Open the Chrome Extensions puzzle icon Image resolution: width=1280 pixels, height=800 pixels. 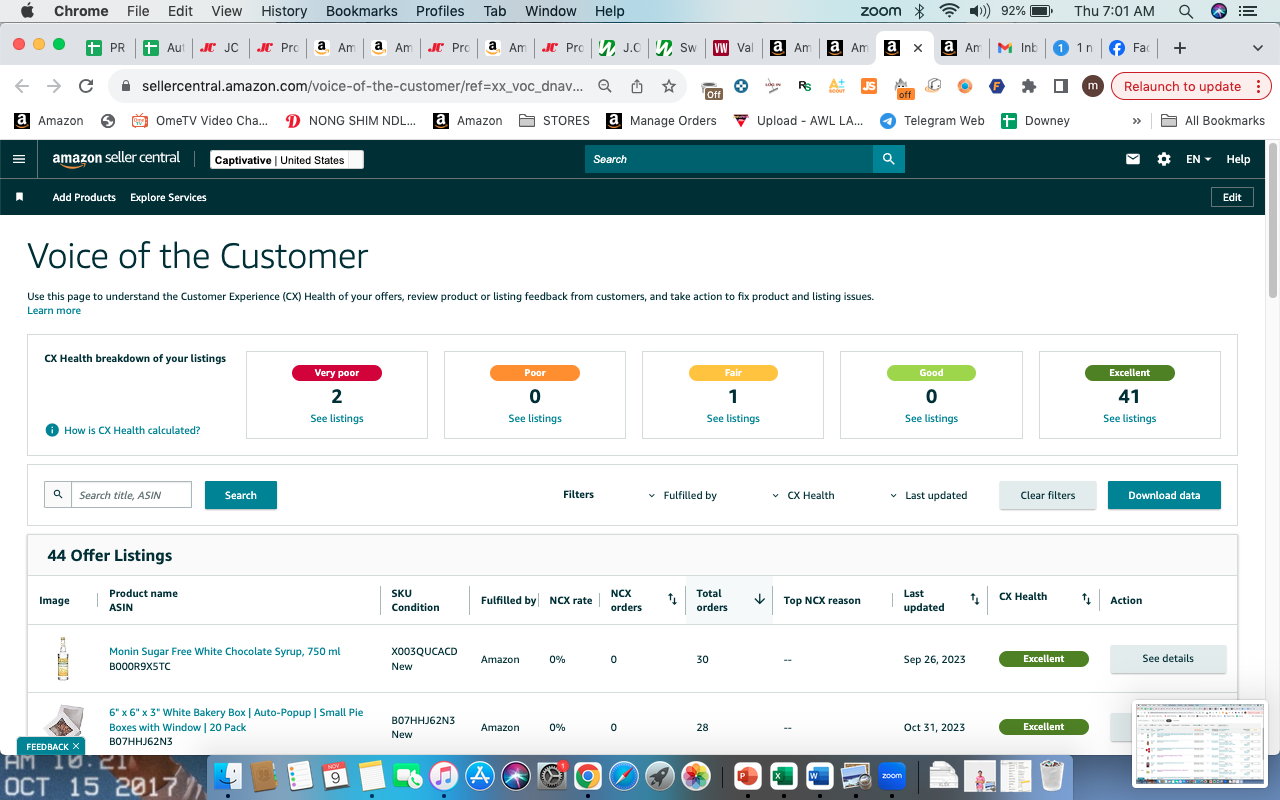coord(1028,86)
